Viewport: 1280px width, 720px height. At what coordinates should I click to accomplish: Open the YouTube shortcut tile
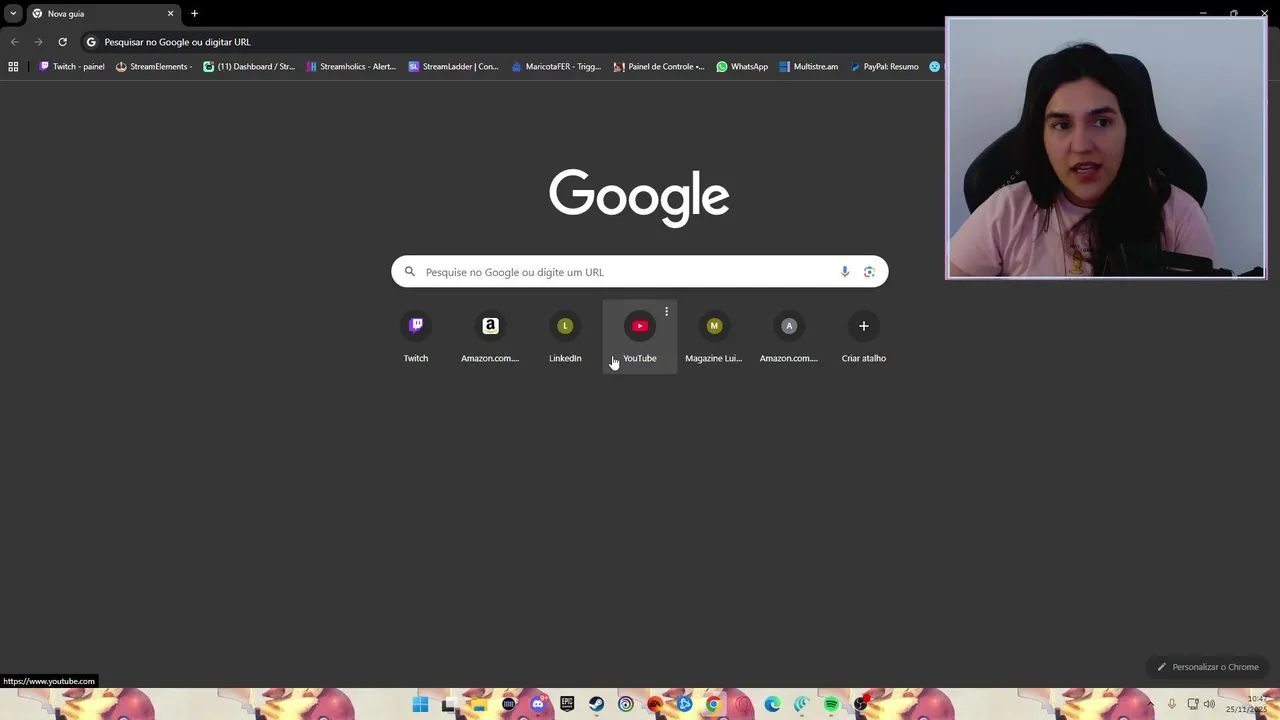point(640,337)
